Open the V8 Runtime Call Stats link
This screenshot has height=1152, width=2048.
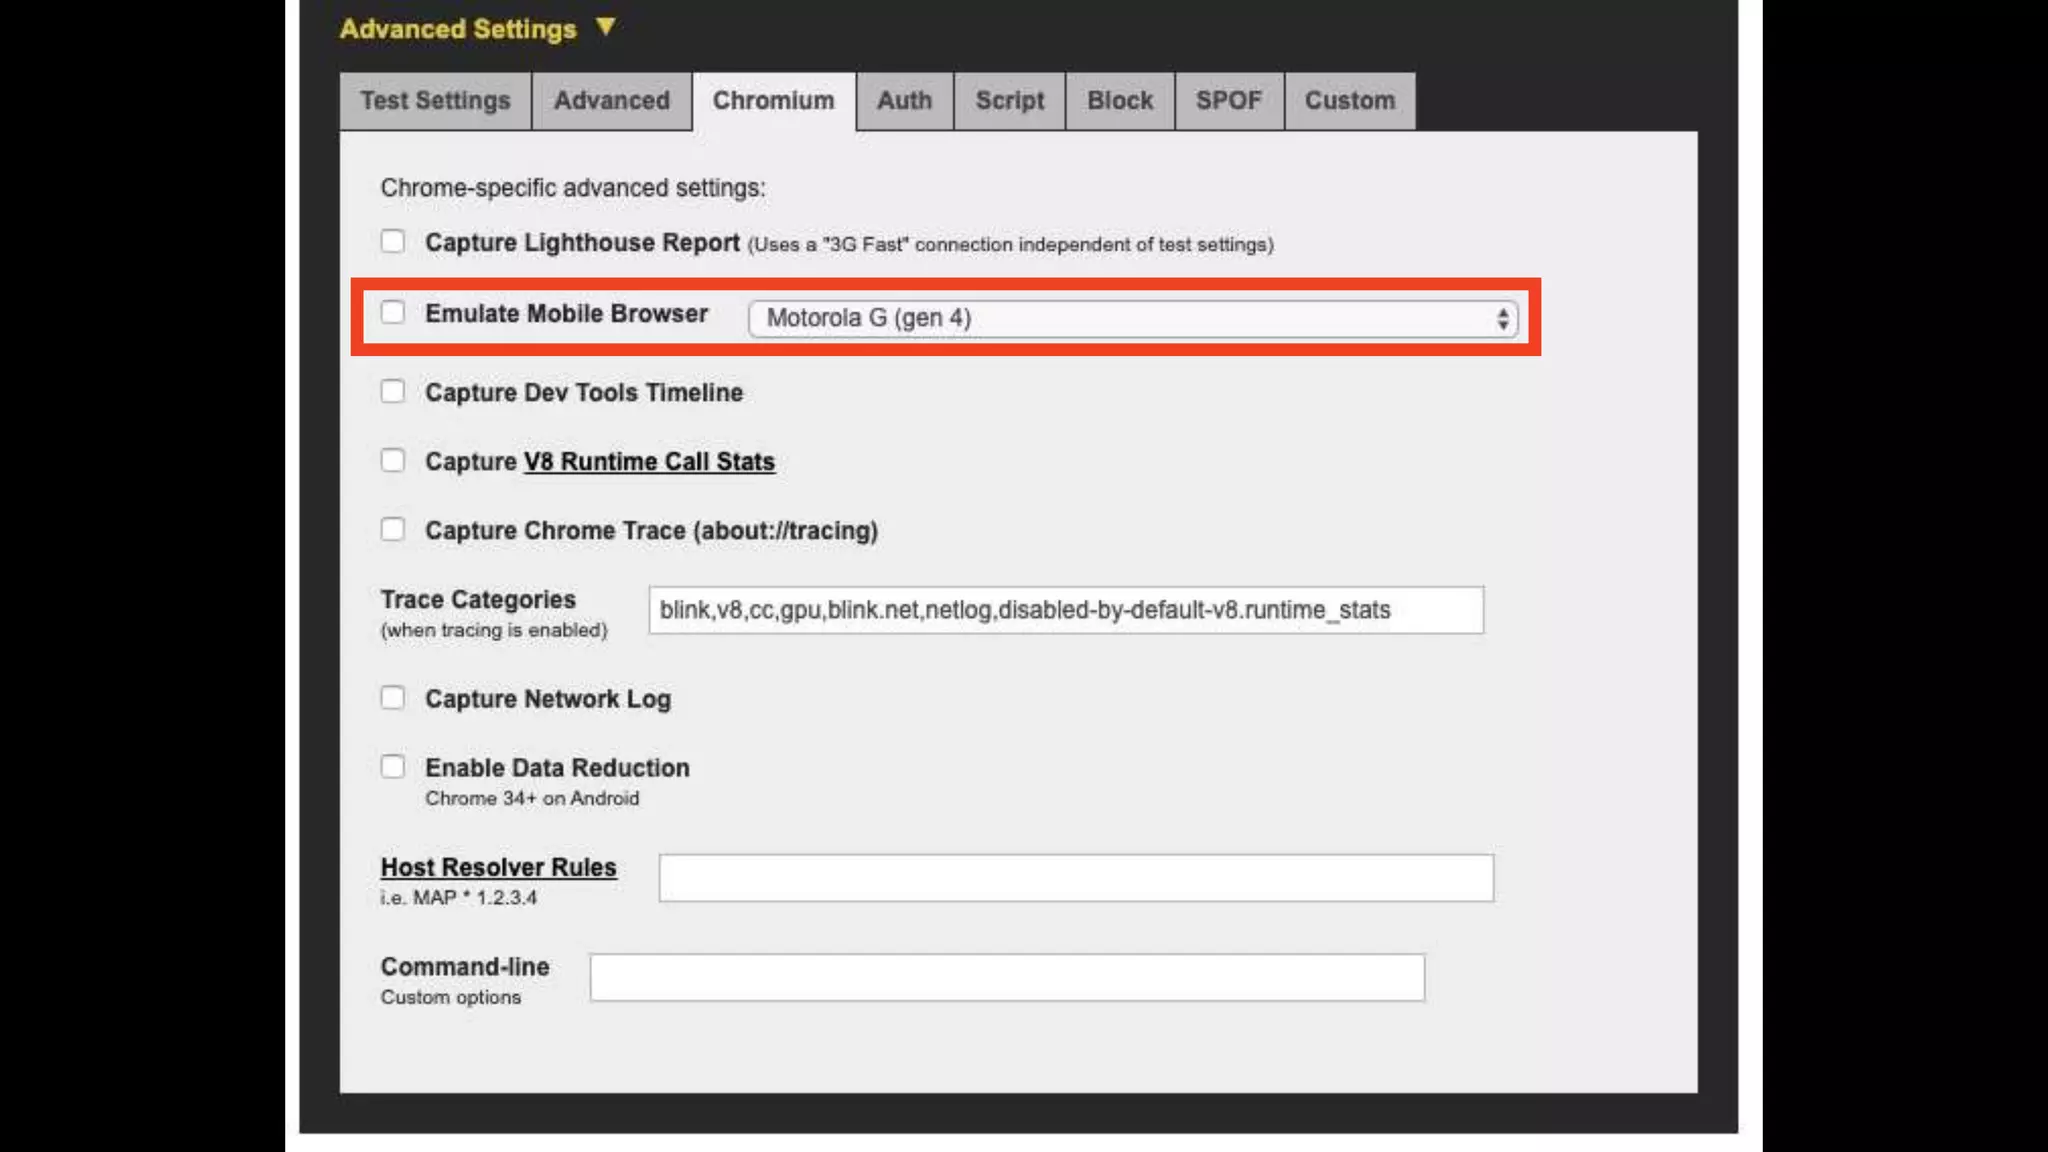click(x=649, y=462)
